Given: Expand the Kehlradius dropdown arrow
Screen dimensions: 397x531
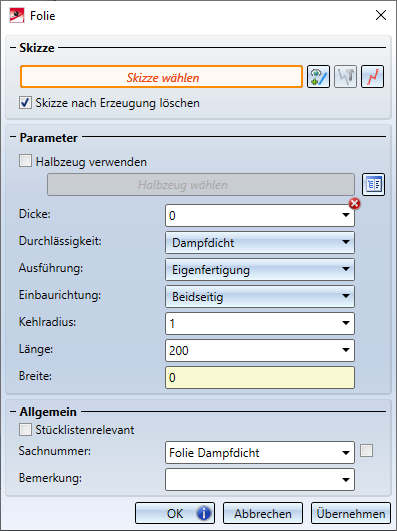Looking at the screenshot, I should pyautogui.click(x=346, y=323).
